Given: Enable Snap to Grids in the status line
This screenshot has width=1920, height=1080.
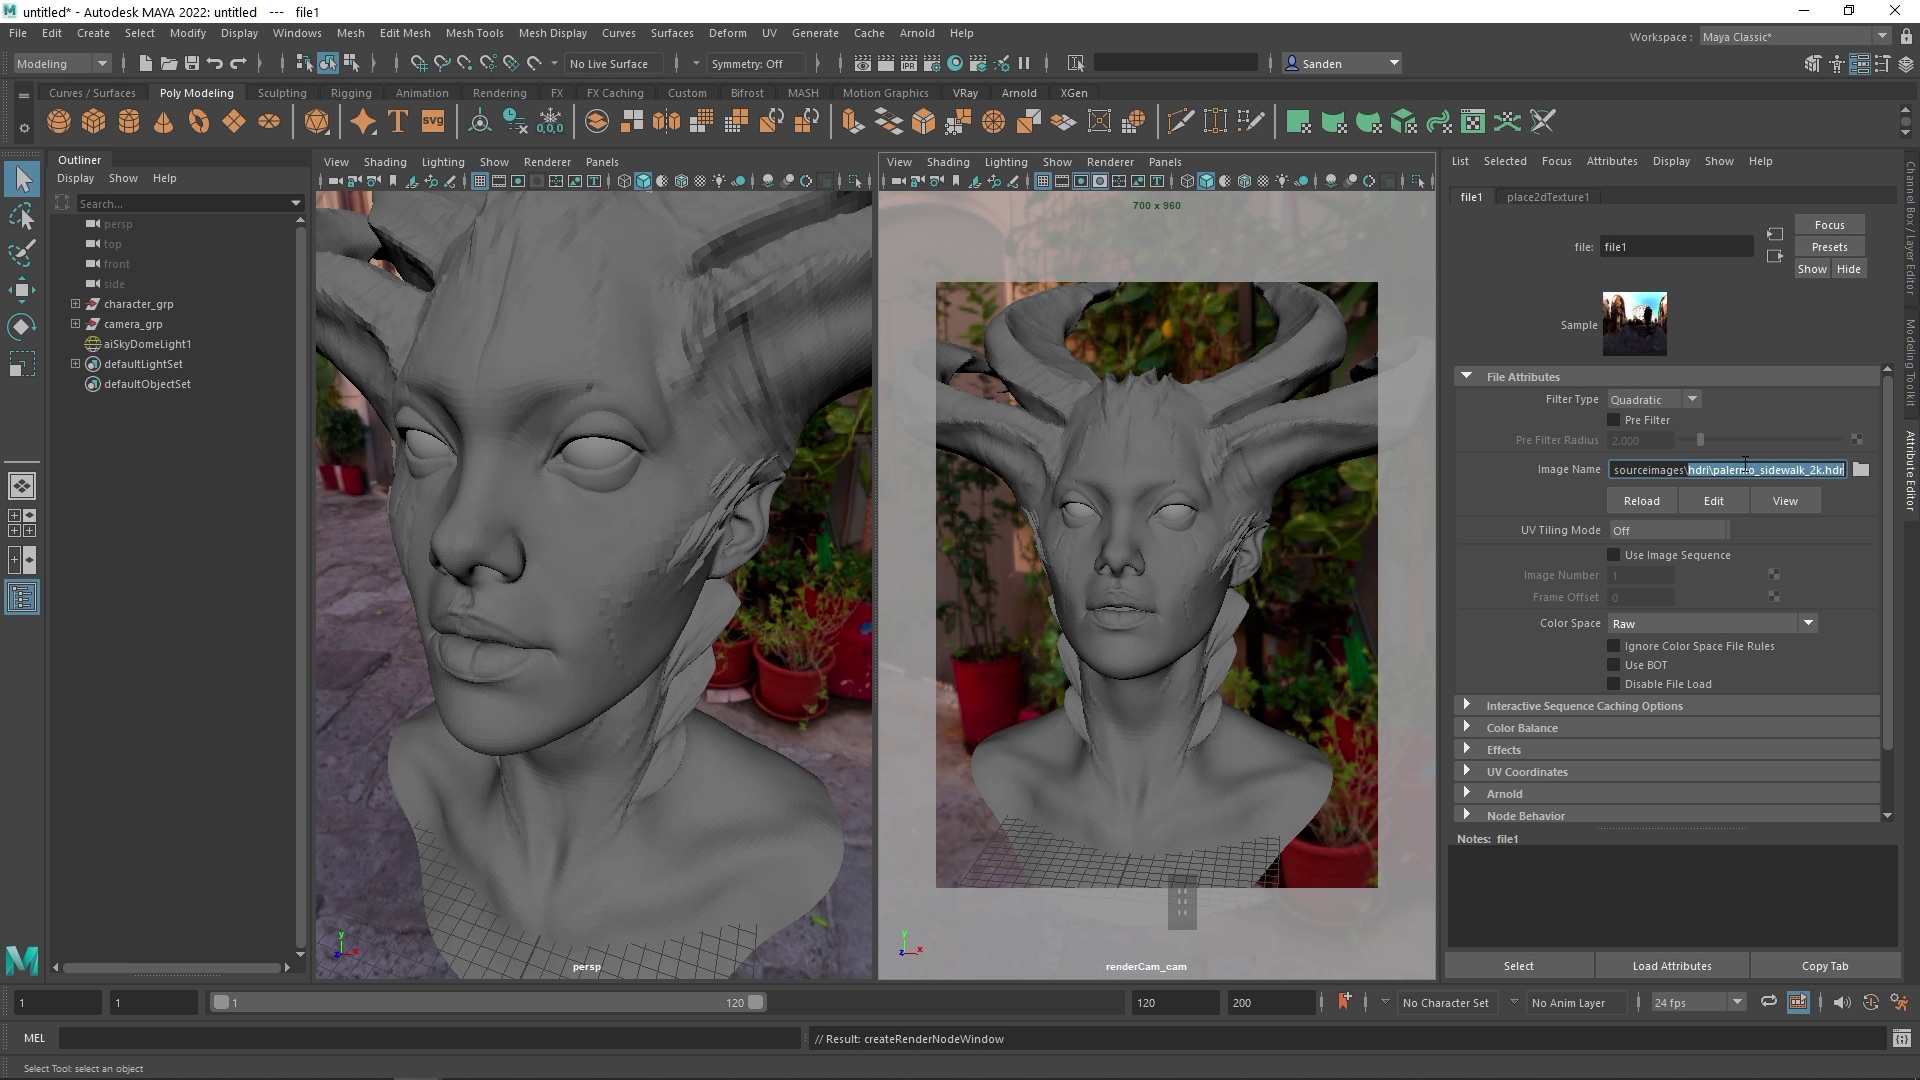Looking at the screenshot, I should pyautogui.click(x=419, y=63).
